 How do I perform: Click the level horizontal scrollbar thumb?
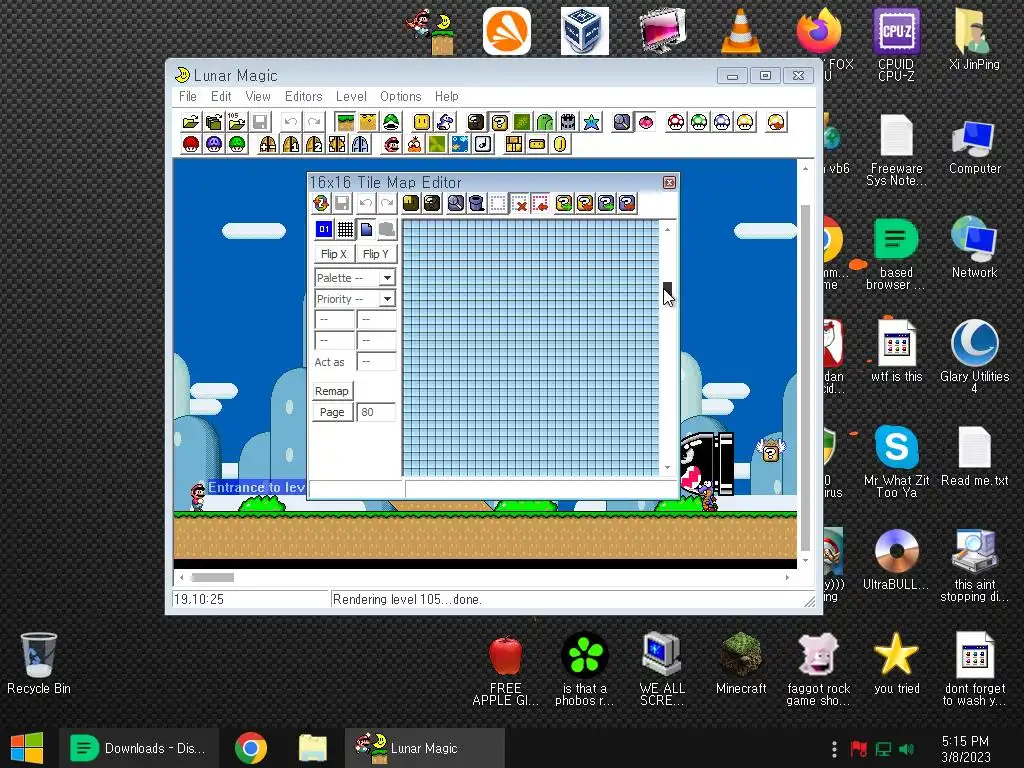coord(213,577)
